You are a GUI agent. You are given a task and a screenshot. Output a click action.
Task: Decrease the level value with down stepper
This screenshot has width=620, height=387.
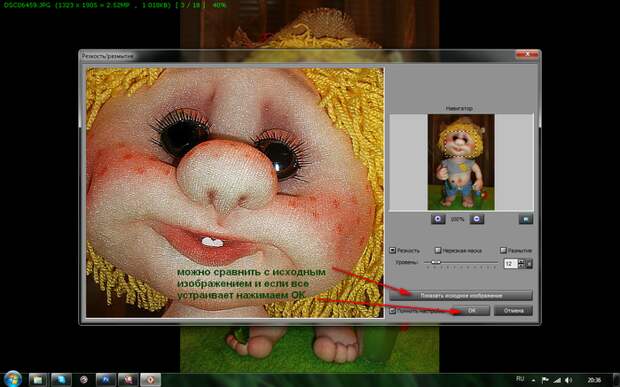point(521,266)
